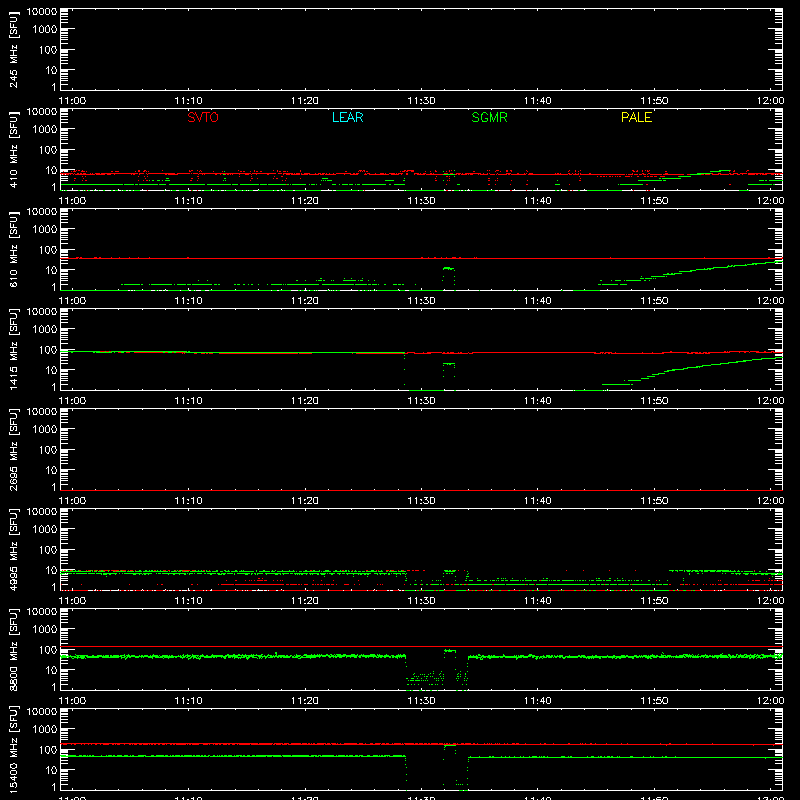
Task: Click the cyan LEAR station label
Action: pos(347,117)
